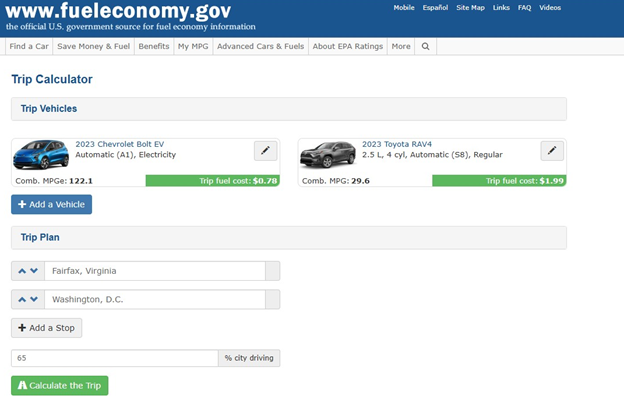Collapse the Trip Vehicles section header
Screen dimensions: 624x399
(289, 109)
